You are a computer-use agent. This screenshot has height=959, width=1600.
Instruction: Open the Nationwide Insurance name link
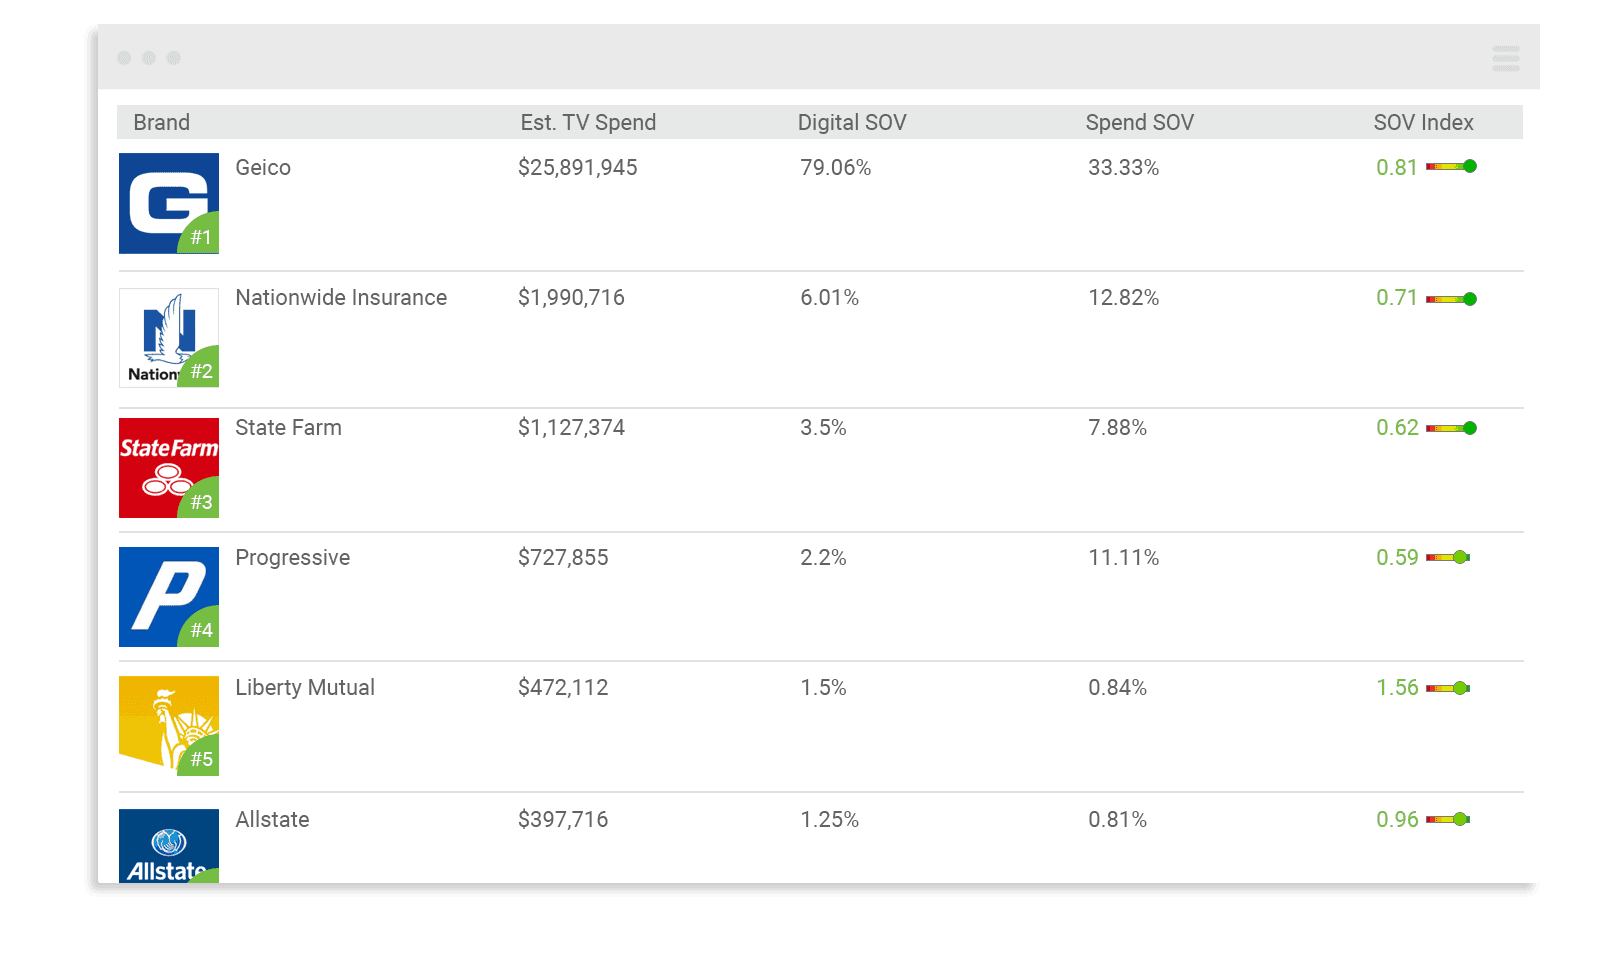[341, 297]
